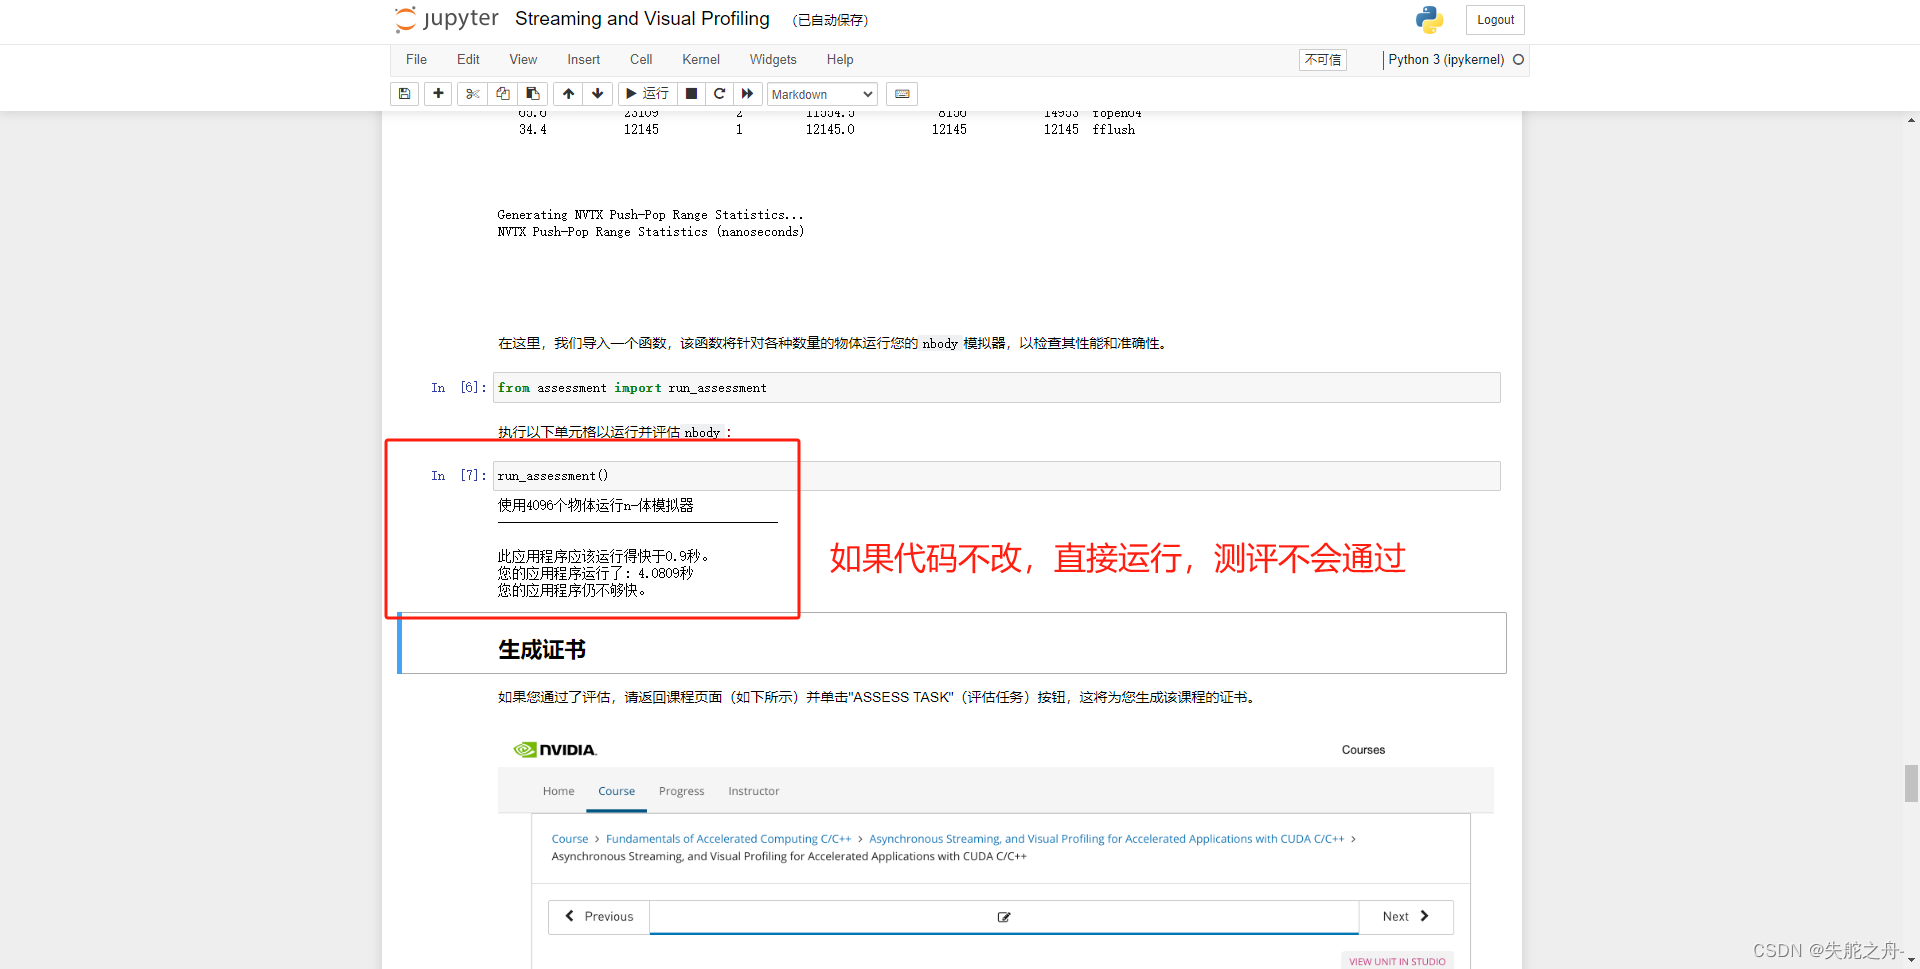Click the 您的应用程序运行了: 4.0809秒 line

[x=596, y=573]
